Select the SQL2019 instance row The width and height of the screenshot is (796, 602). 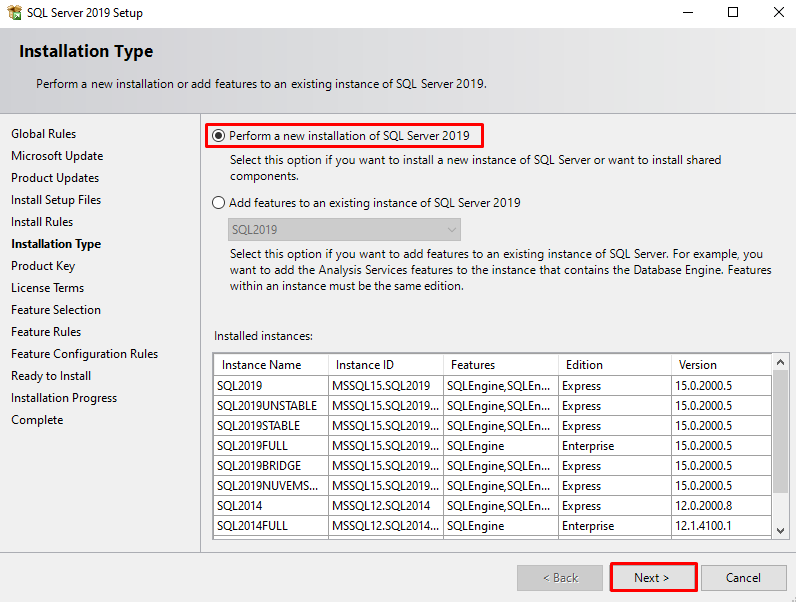tap(492, 386)
